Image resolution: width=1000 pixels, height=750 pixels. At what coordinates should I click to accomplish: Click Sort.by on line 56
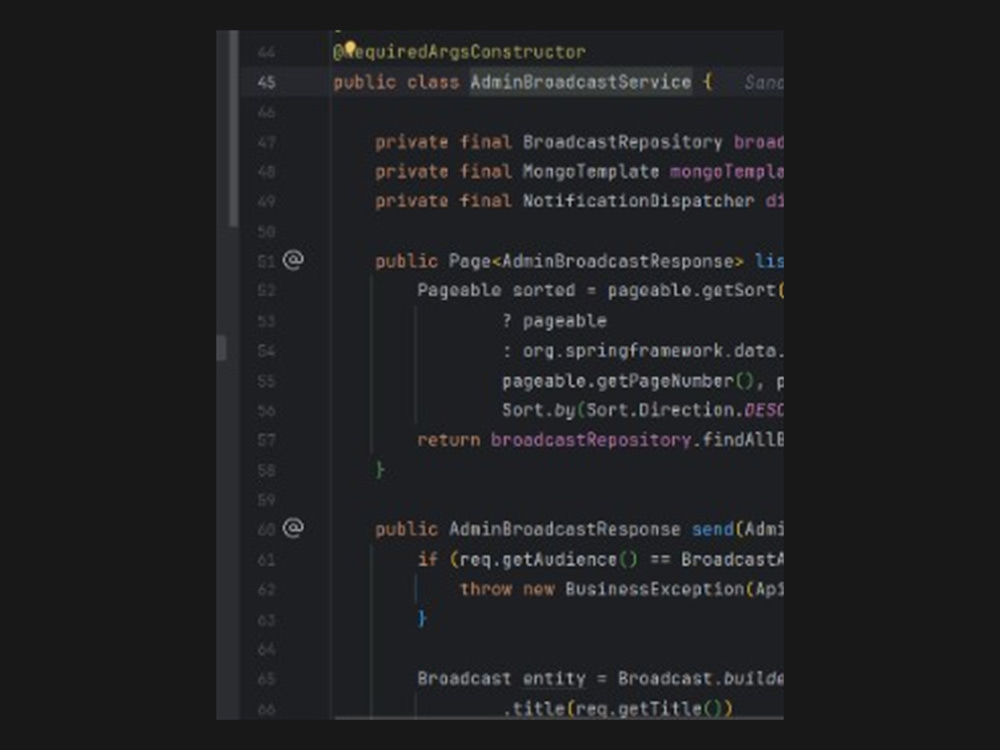(x=538, y=410)
